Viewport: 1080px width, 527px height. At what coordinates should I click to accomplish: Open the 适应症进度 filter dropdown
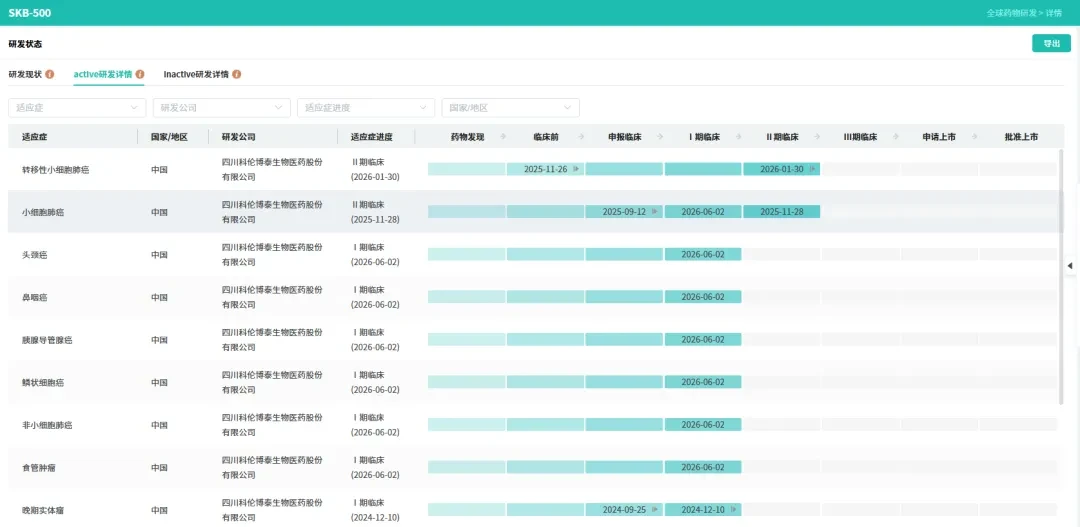[x=366, y=107]
